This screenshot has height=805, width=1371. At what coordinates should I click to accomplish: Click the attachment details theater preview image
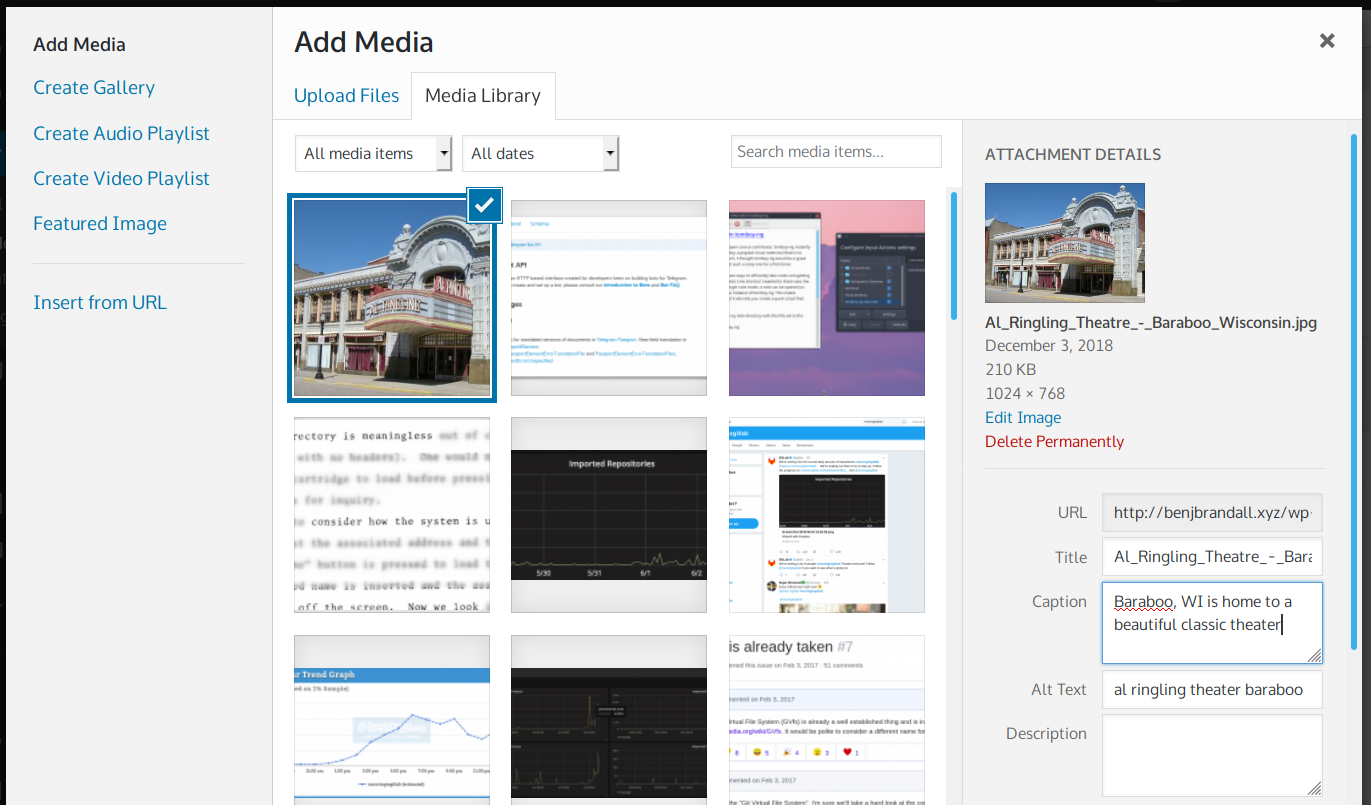(1065, 243)
